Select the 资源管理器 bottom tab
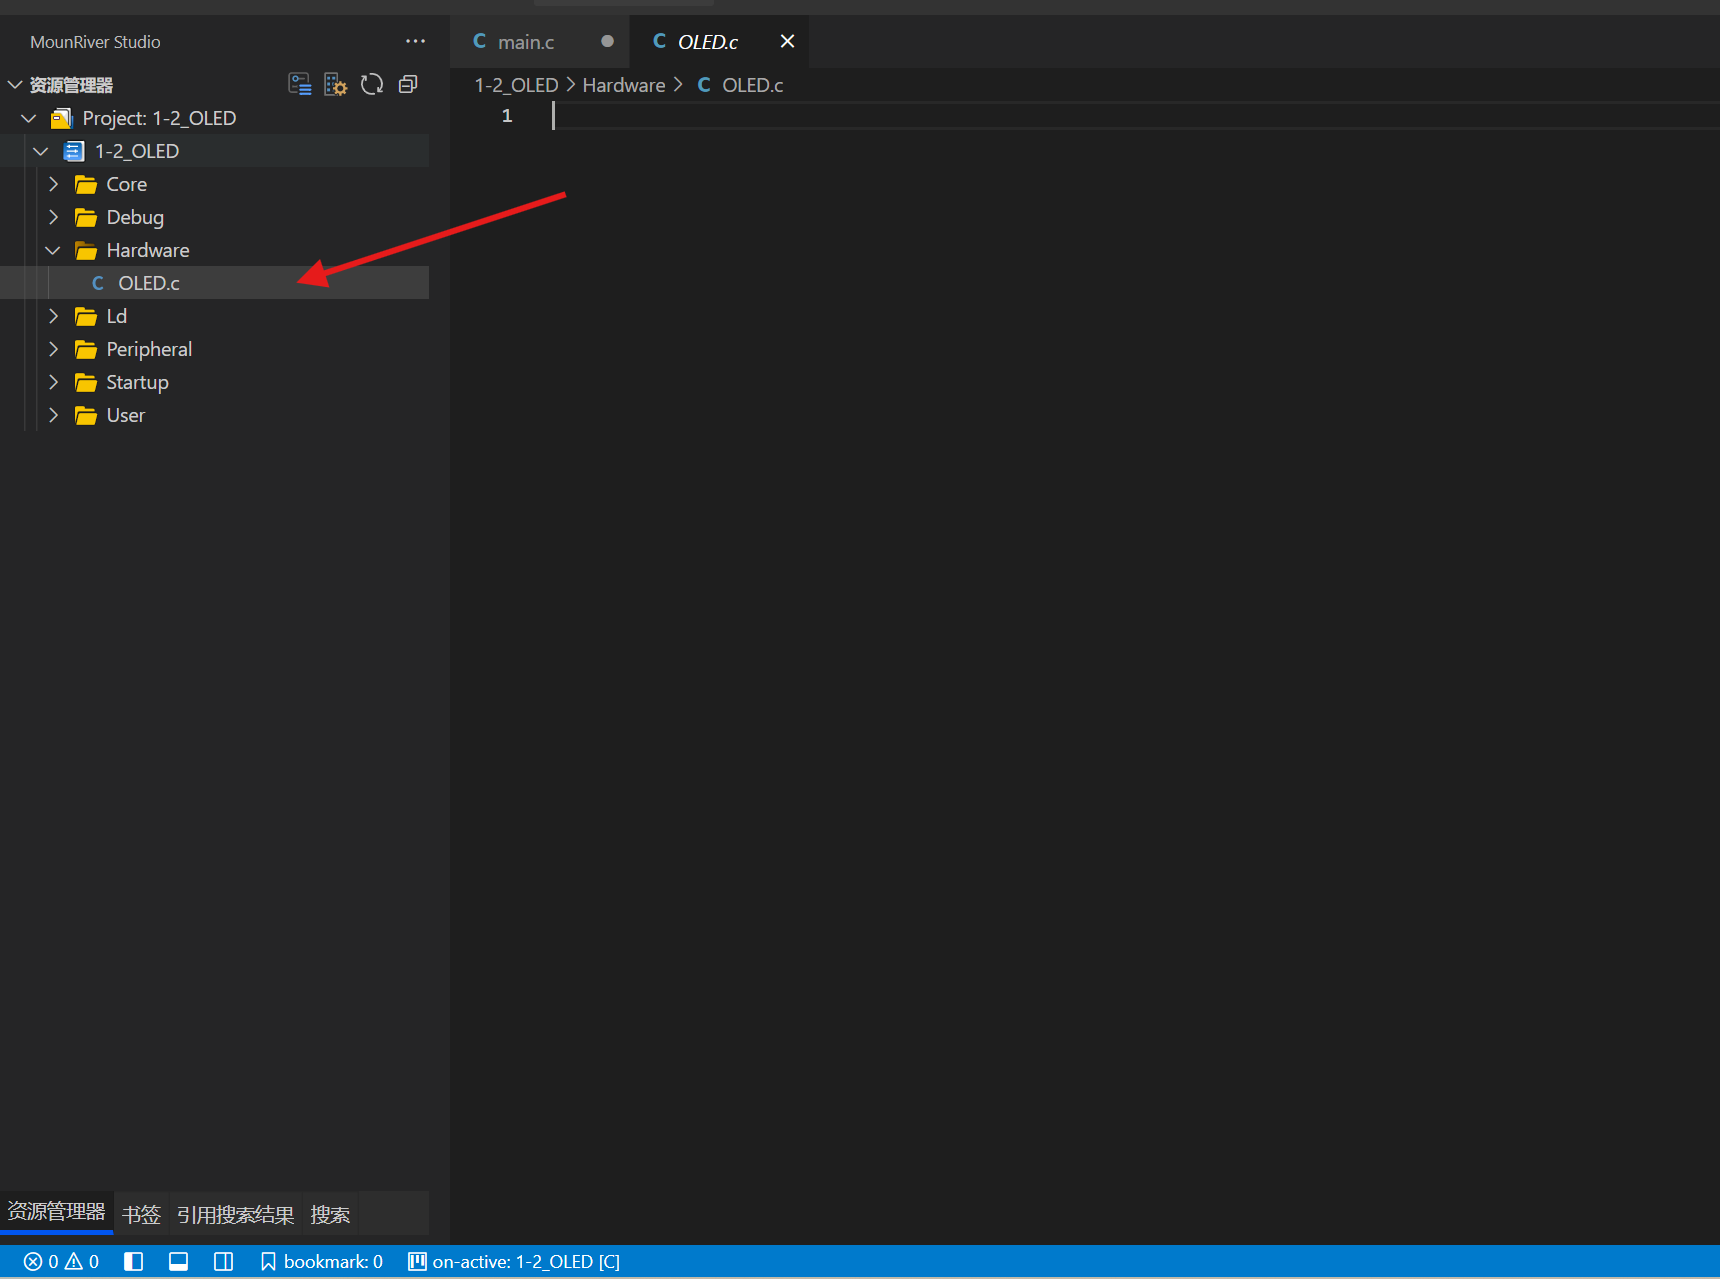 click(57, 1212)
